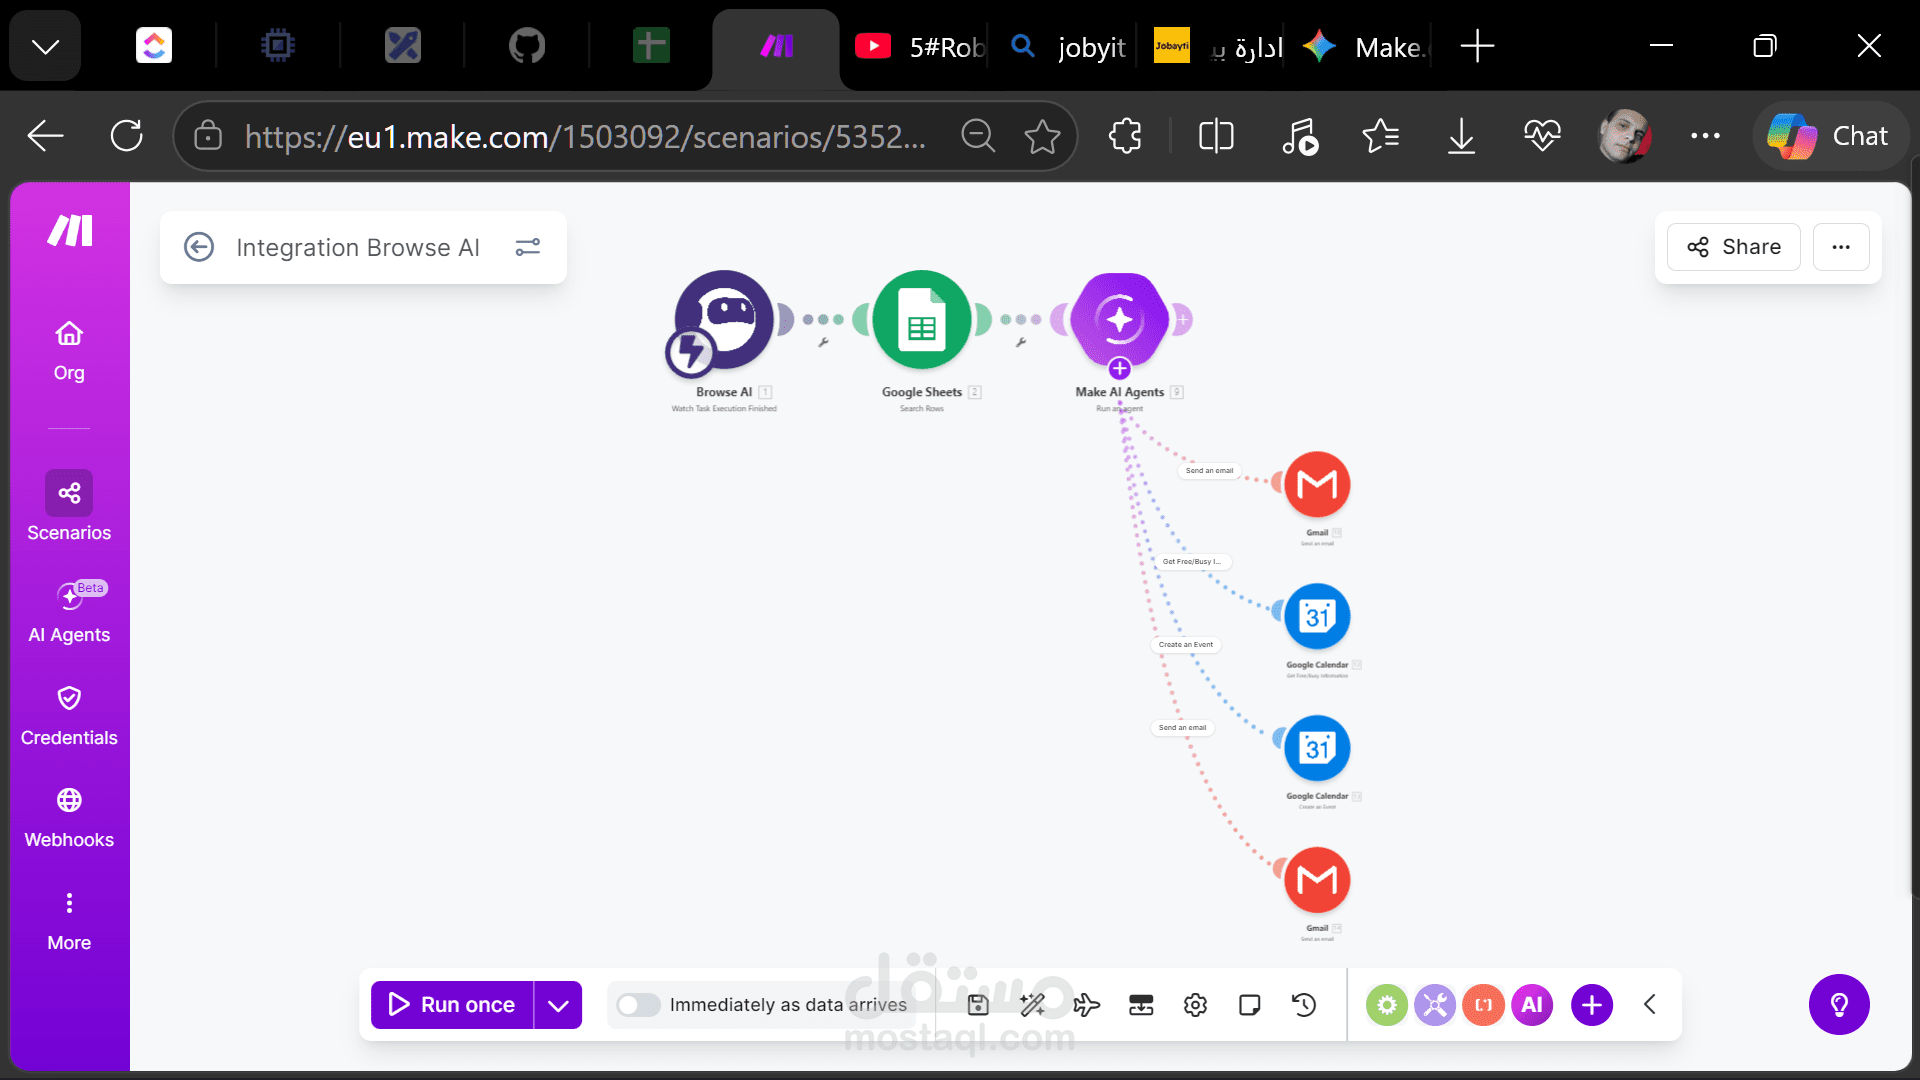Save the scenario with the disk icon
Screen dimensions: 1920x1080
pos(978,1005)
